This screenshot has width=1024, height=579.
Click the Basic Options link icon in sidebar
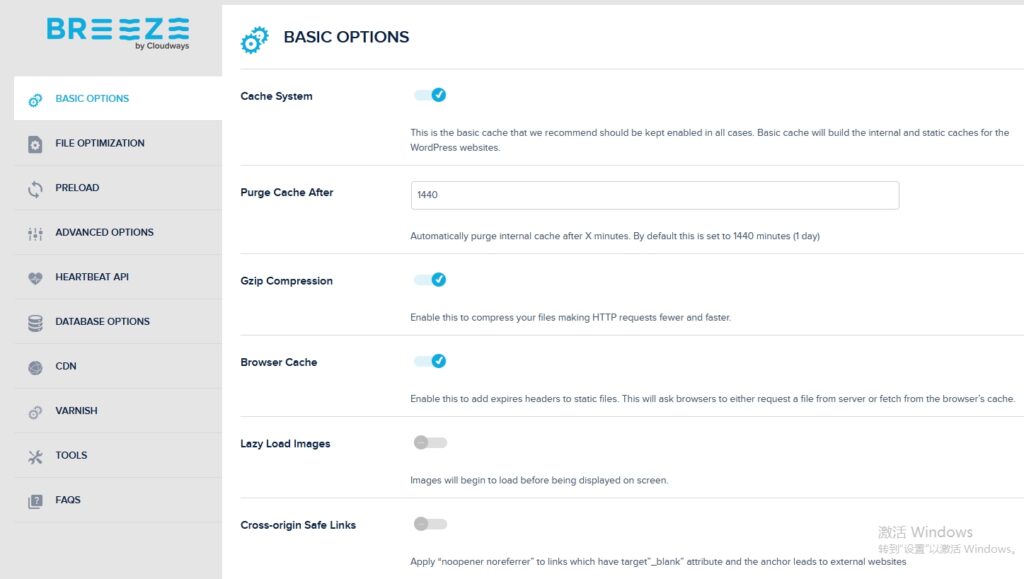(x=35, y=99)
